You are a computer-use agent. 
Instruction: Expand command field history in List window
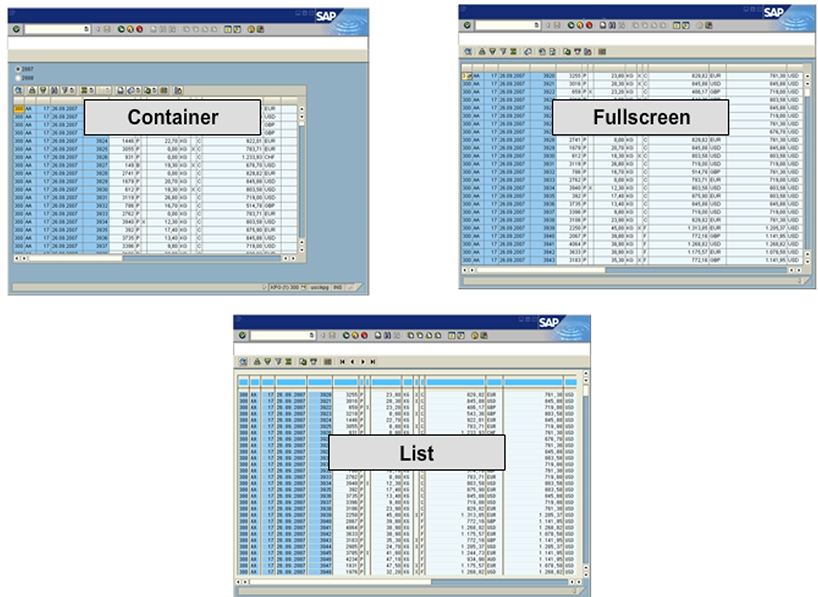(312, 335)
